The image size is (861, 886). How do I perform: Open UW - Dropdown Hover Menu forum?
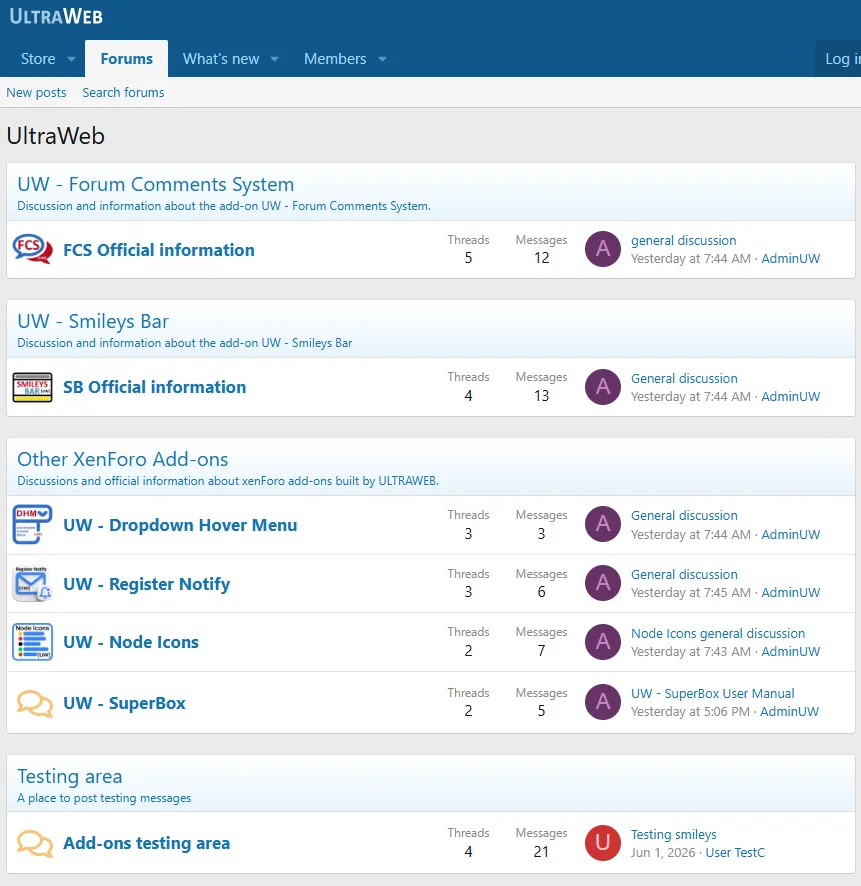point(180,525)
